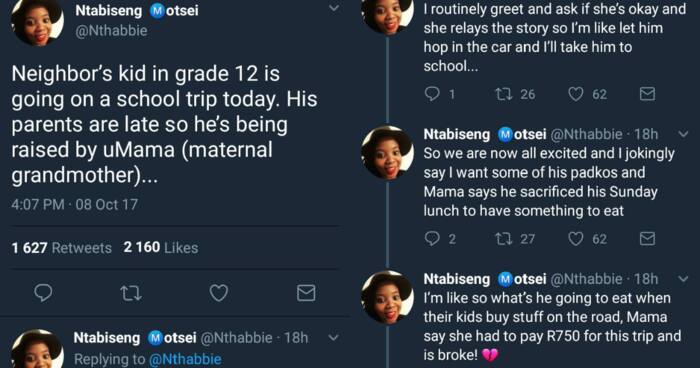The width and height of the screenshot is (700, 368).
Task: View the 1 627 Retweets list
Action: [x=62, y=247]
